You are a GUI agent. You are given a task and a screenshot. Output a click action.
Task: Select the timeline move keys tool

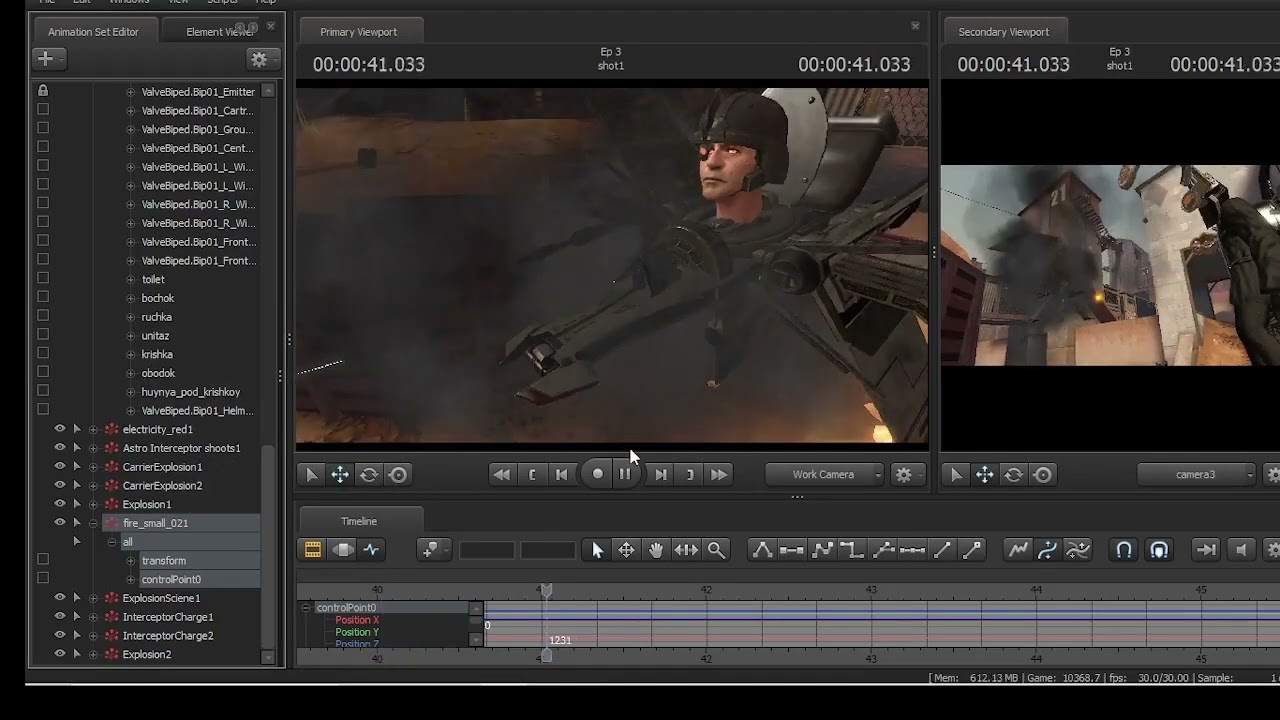pos(626,550)
